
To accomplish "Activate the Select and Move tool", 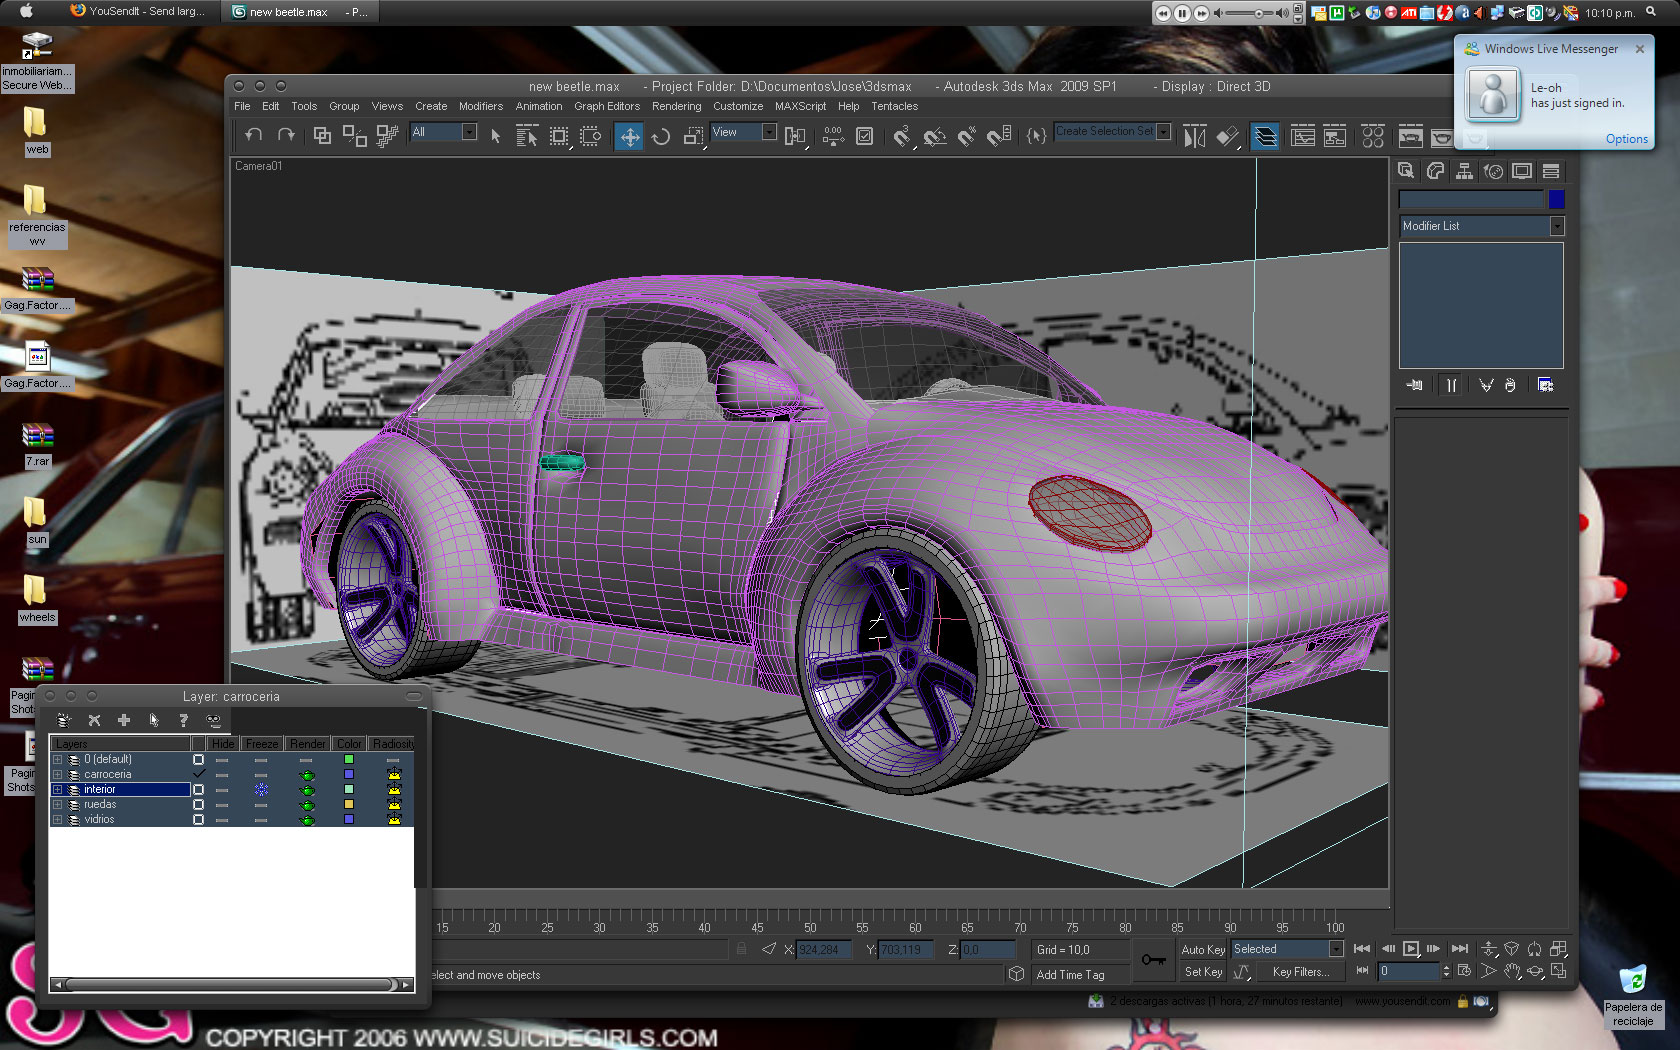I will coord(629,137).
